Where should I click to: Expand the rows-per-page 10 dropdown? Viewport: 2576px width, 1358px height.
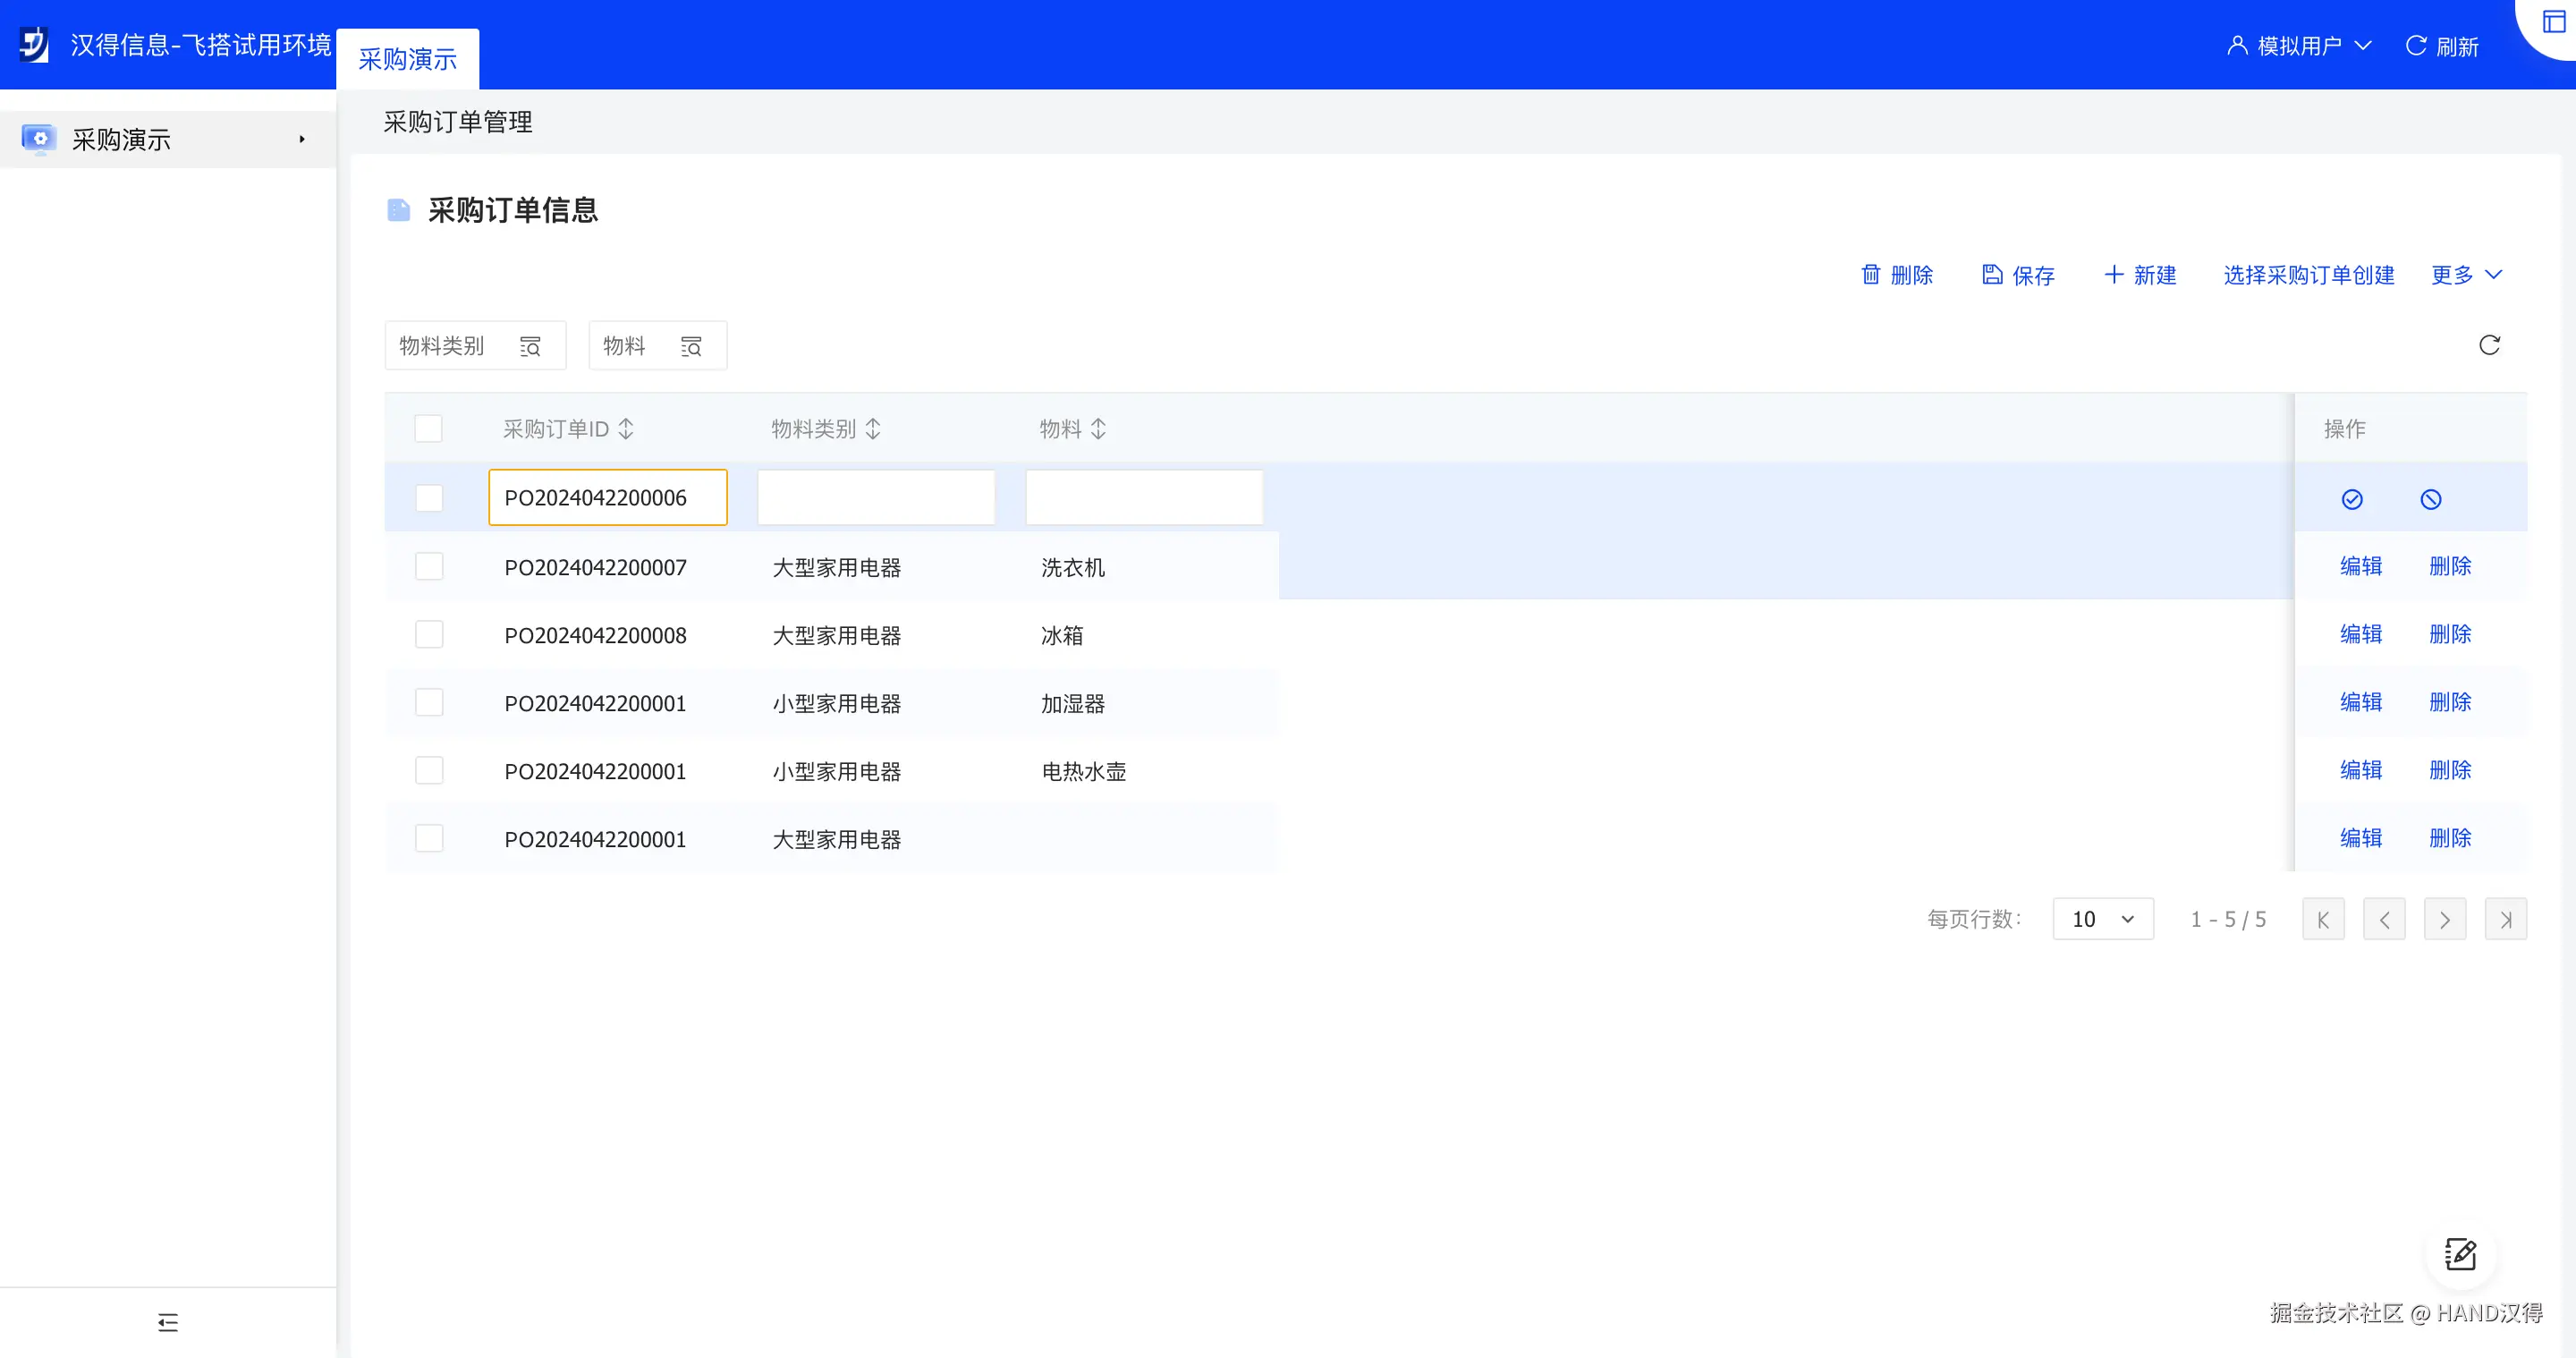pyautogui.click(x=2102, y=919)
